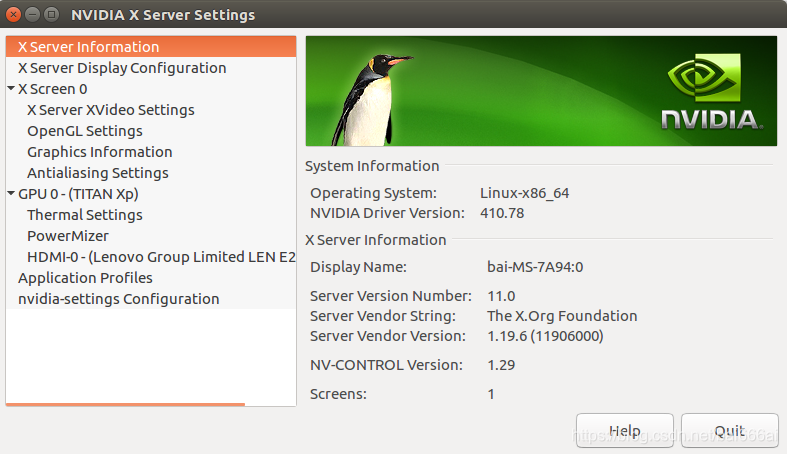Click the 'X Server Information' heading in right pane
This screenshot has height=454, width=787.
coord(375,240)
